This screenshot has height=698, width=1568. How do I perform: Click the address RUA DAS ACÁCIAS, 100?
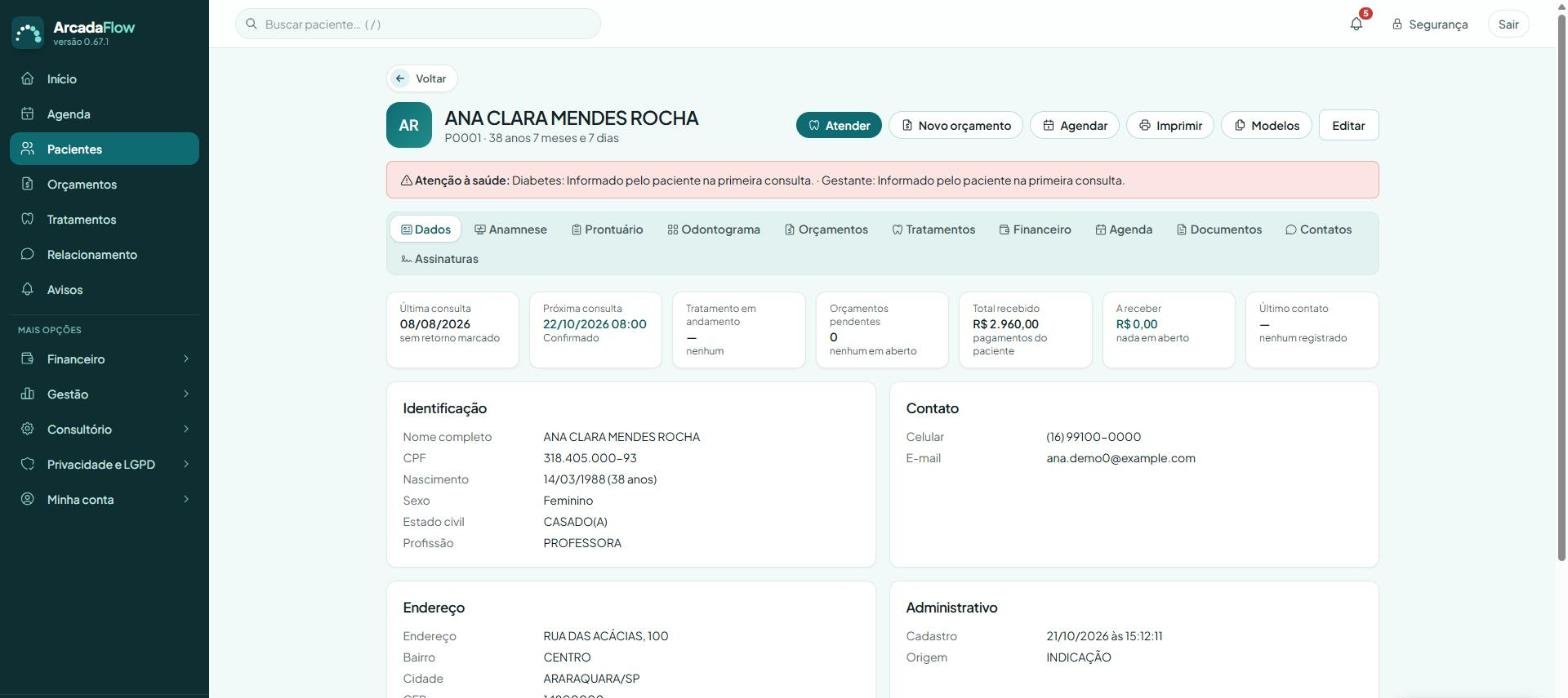(605, 636)
